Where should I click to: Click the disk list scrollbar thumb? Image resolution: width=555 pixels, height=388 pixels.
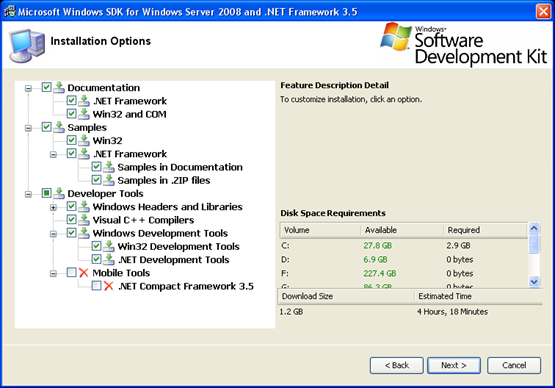point(534,244)
